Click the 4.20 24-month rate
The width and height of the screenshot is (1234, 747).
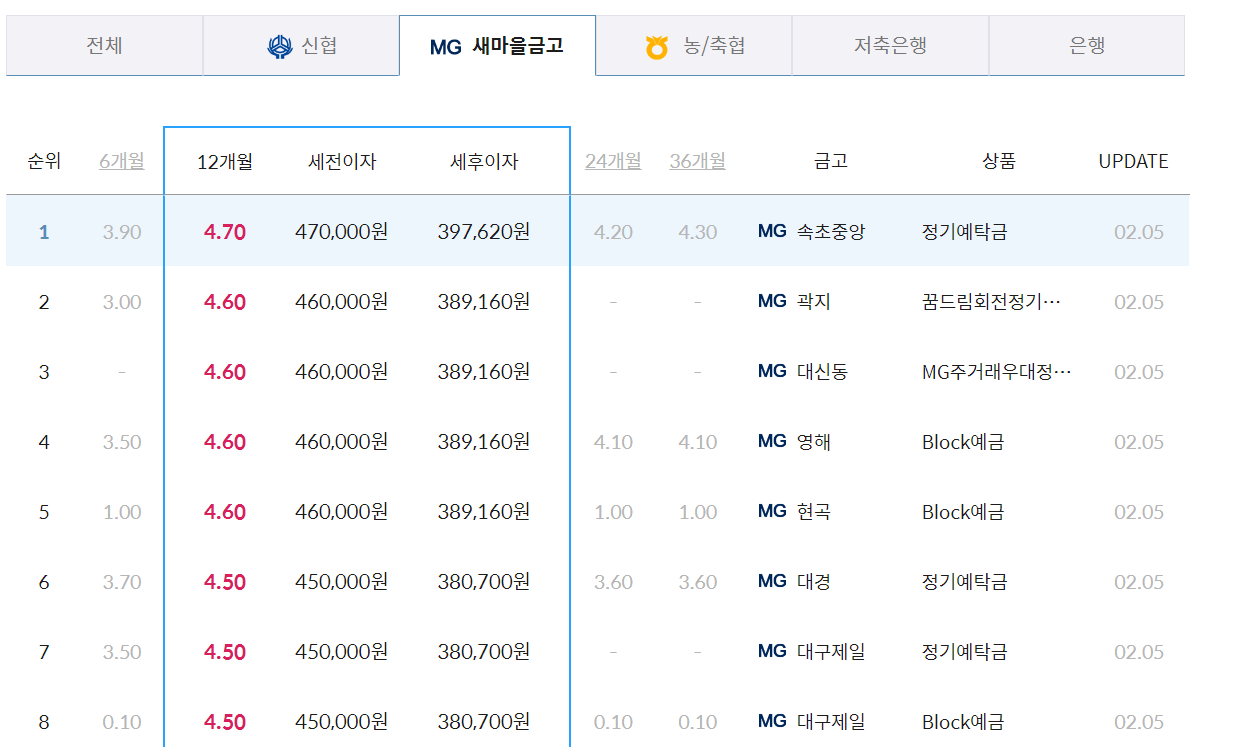613,232
